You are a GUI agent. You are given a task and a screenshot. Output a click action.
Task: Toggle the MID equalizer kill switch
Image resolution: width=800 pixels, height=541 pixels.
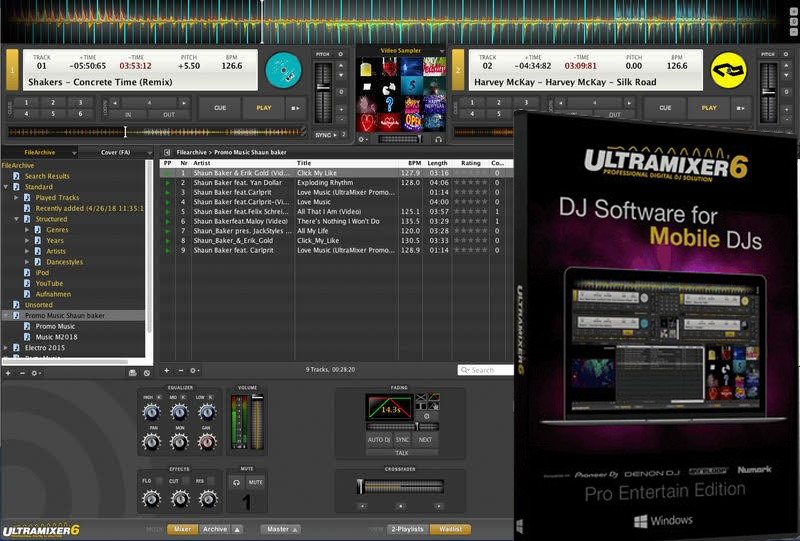(x=184, y=397)
